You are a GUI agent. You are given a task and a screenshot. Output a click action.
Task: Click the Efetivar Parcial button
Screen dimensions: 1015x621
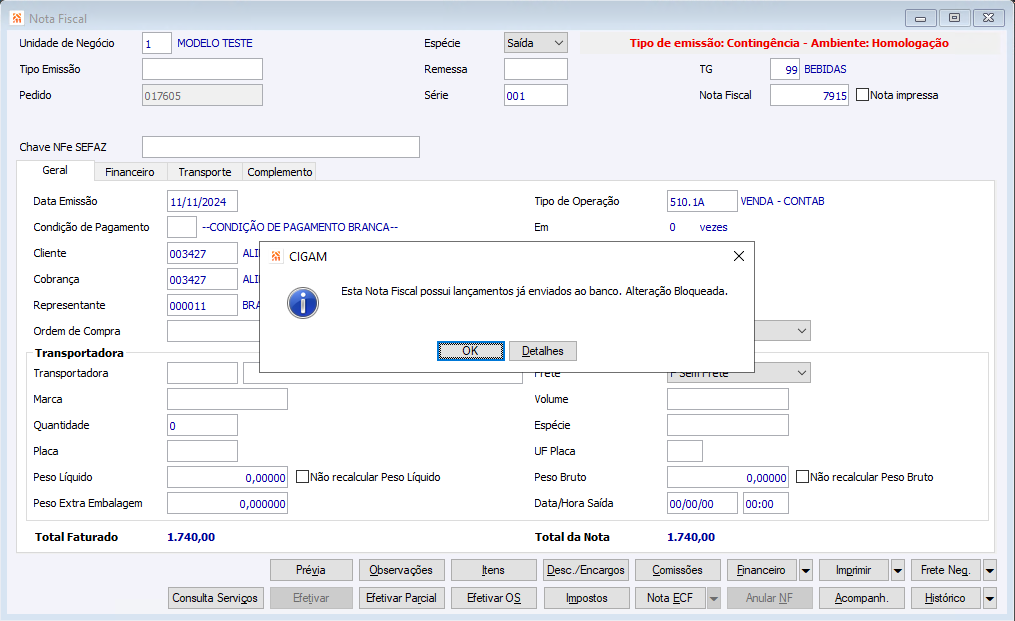(401, 598)
